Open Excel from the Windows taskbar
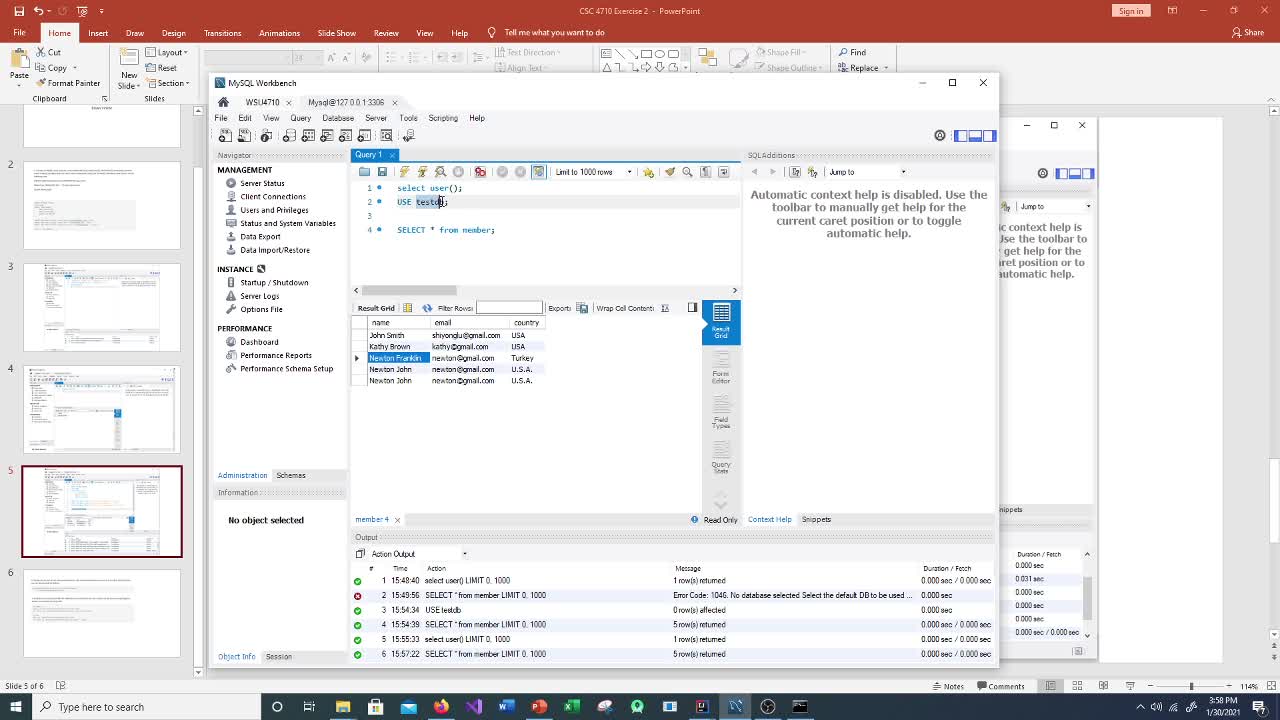This screenshot has width=1280, height=720. pos(572,707)
